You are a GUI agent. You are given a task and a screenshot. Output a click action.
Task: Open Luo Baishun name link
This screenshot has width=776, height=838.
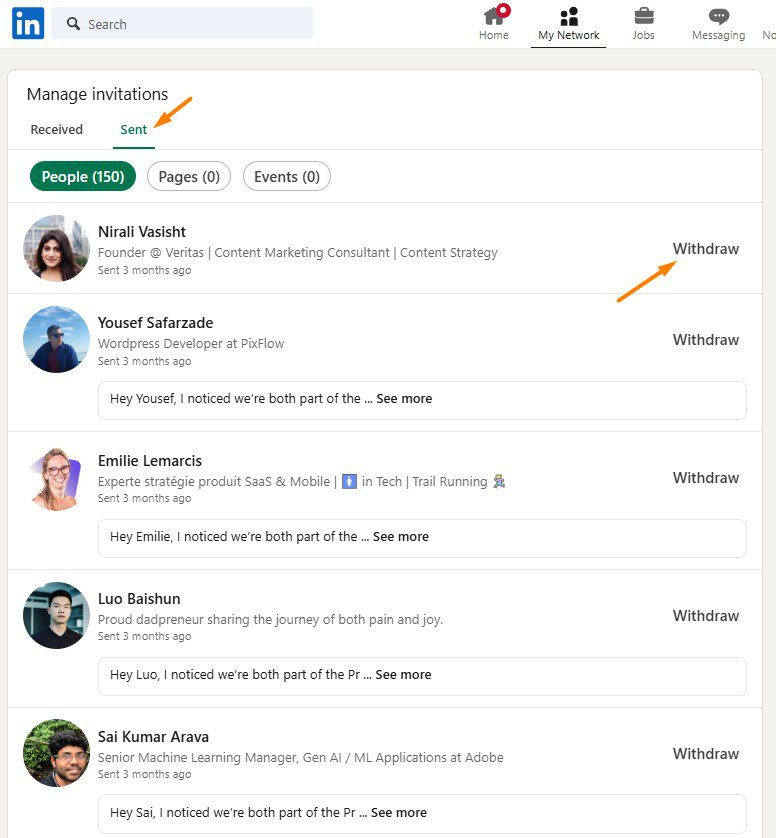click(139, 599)
